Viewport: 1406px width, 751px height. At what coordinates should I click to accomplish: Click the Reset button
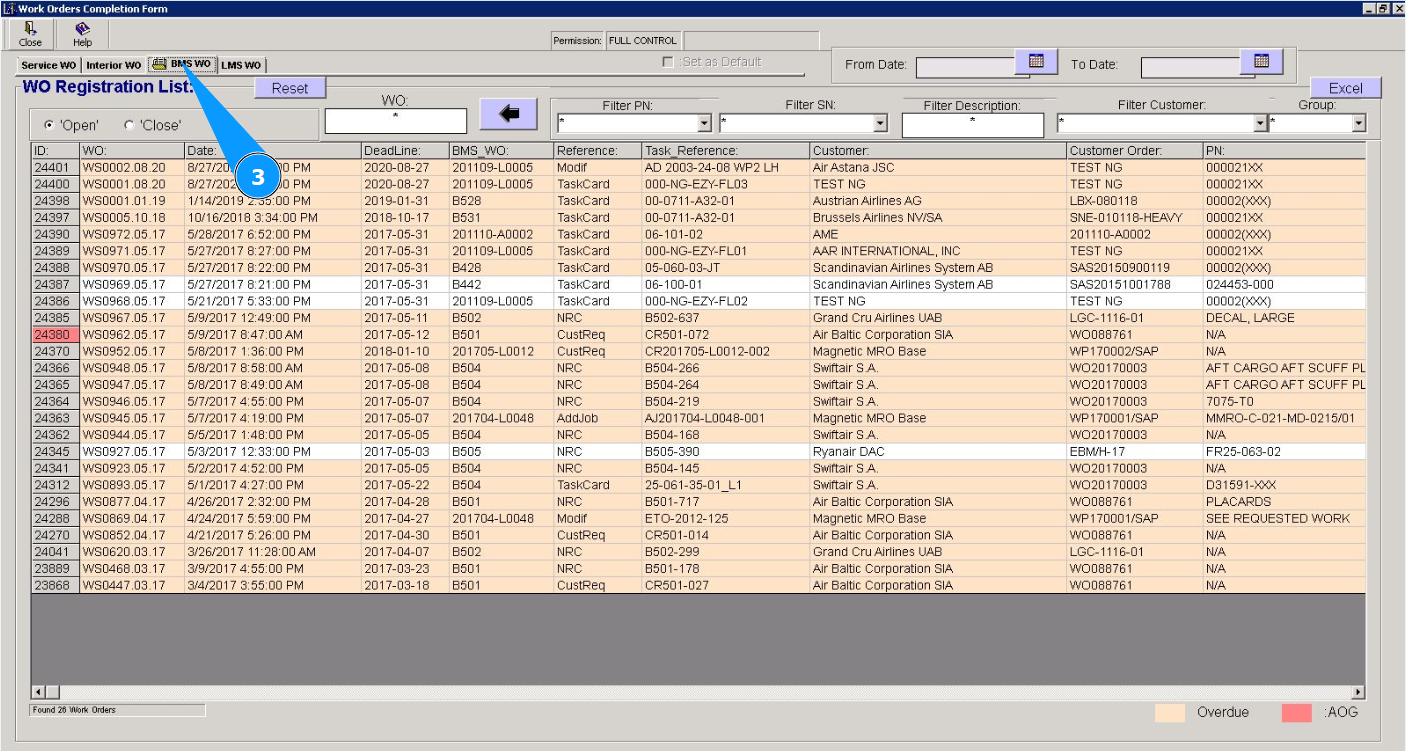[290, 88]
